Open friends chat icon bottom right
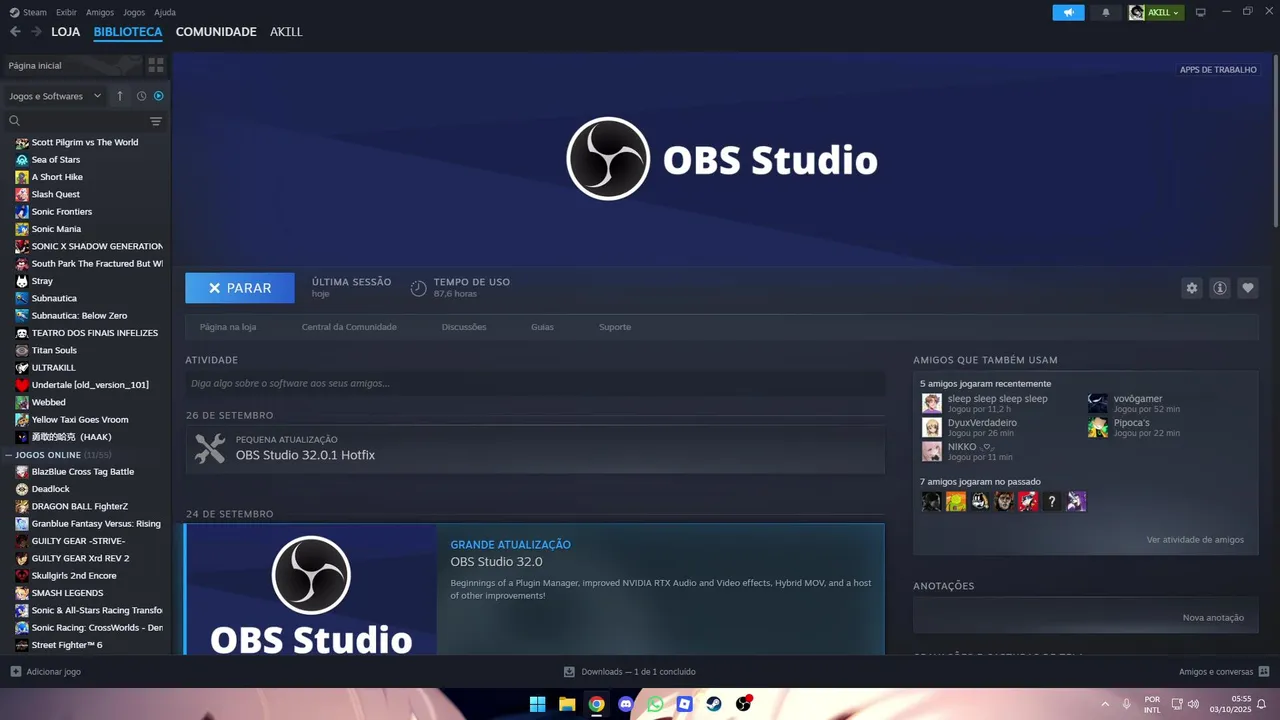Screen dimensions: 1280x720 click(1264, 672)
